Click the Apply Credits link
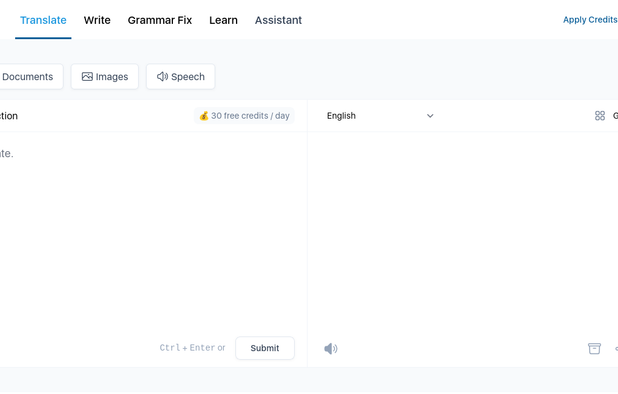This screenshot has width=618, height=394. pos(590,20)
